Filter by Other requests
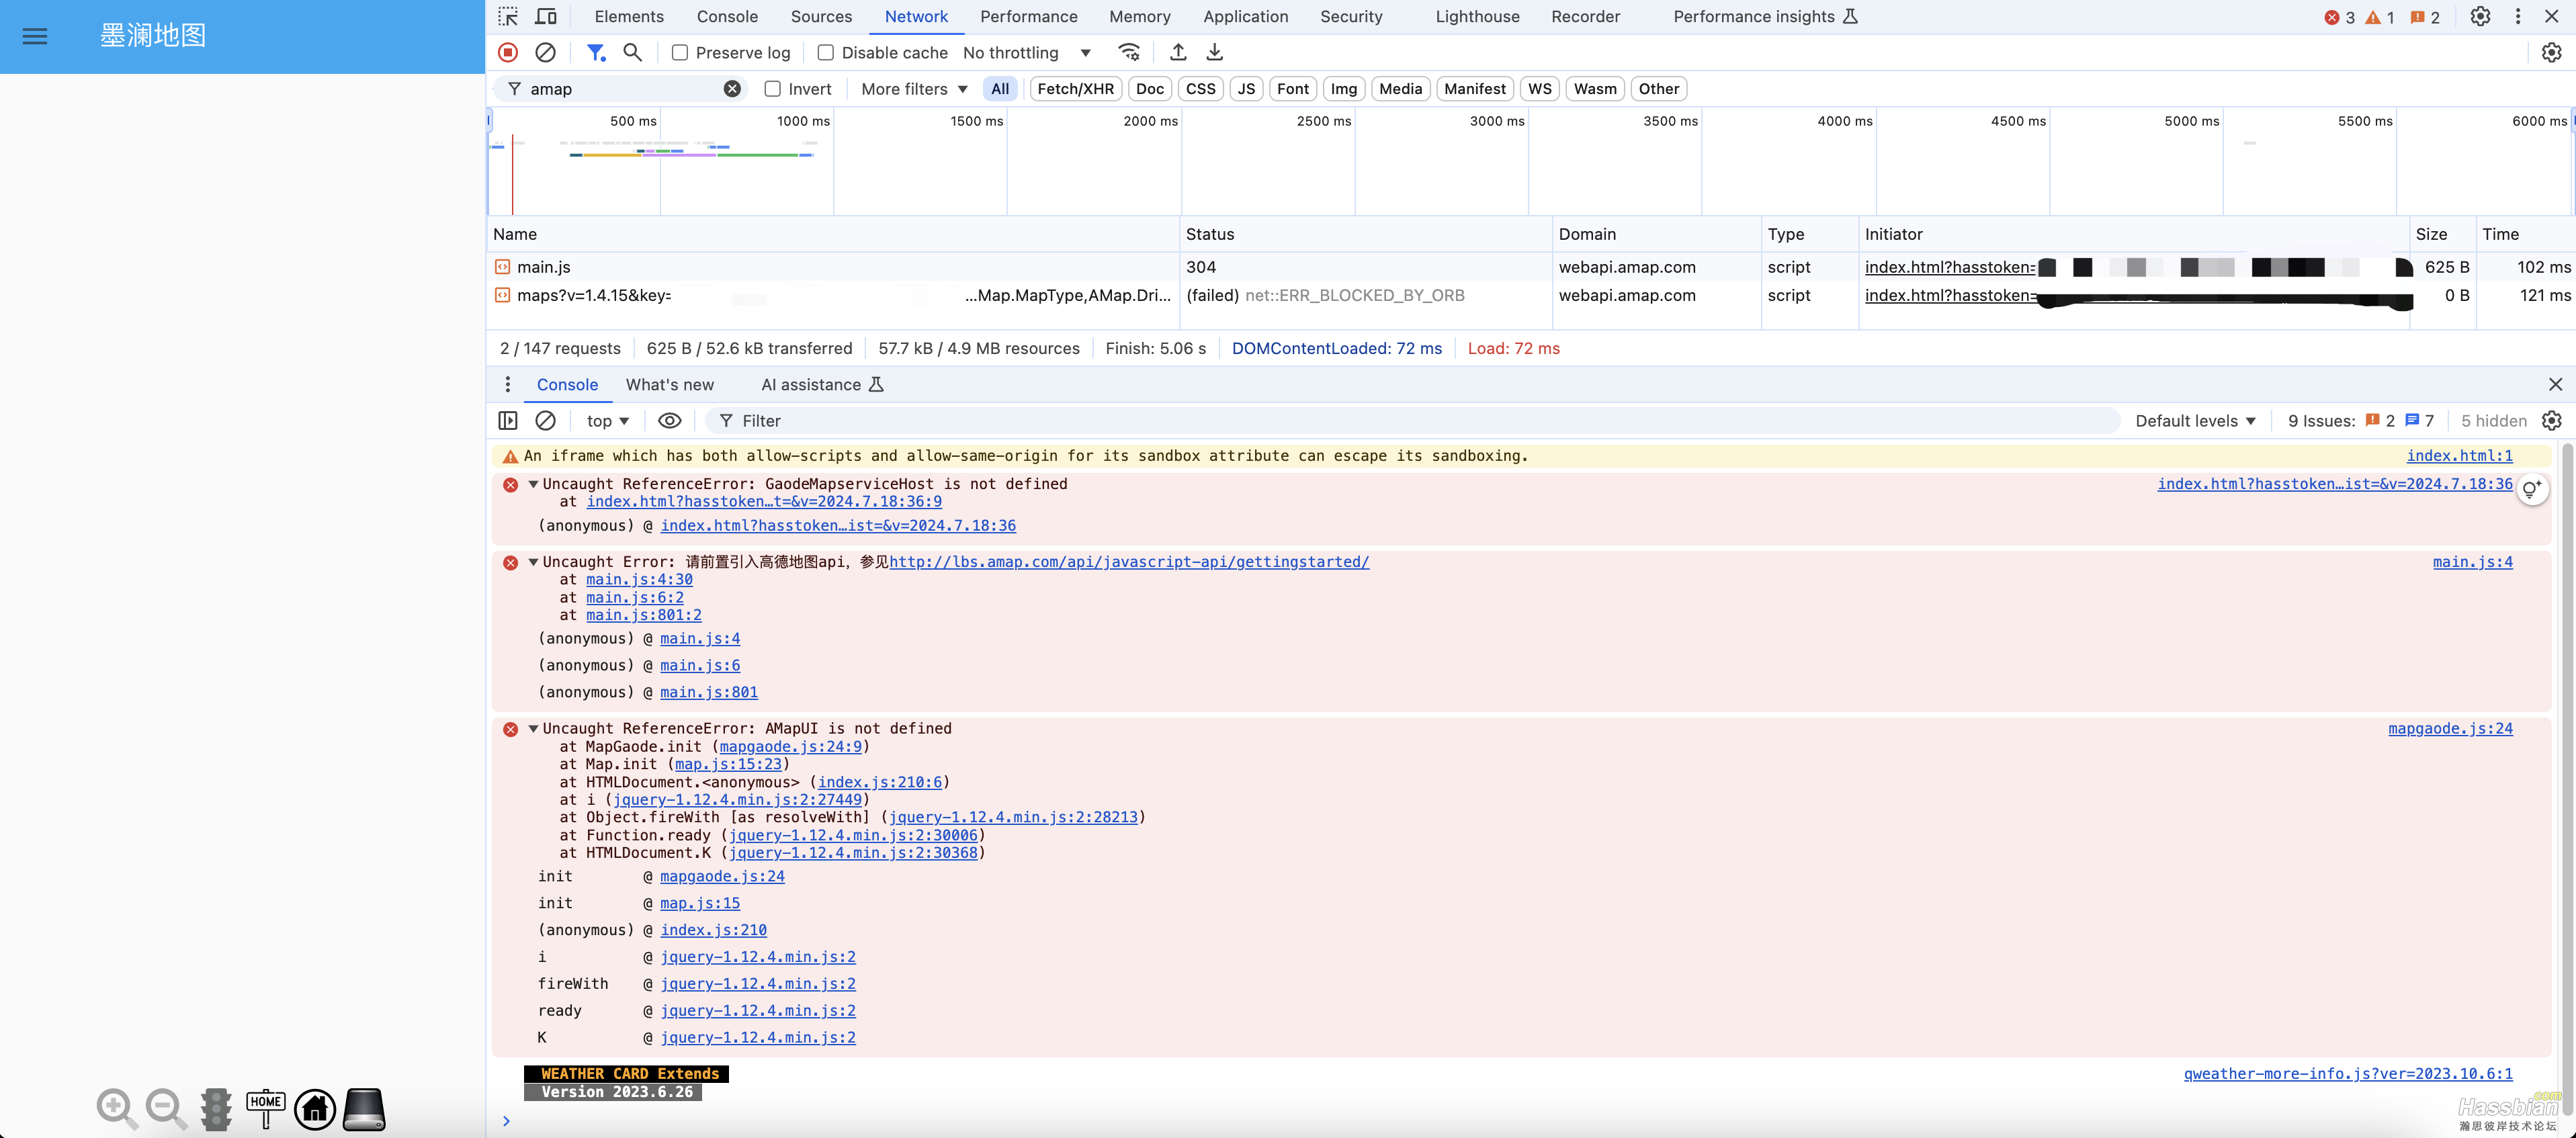Screen dimensions: 2576x1138 pyautogui.click(x=1658, y=89)
